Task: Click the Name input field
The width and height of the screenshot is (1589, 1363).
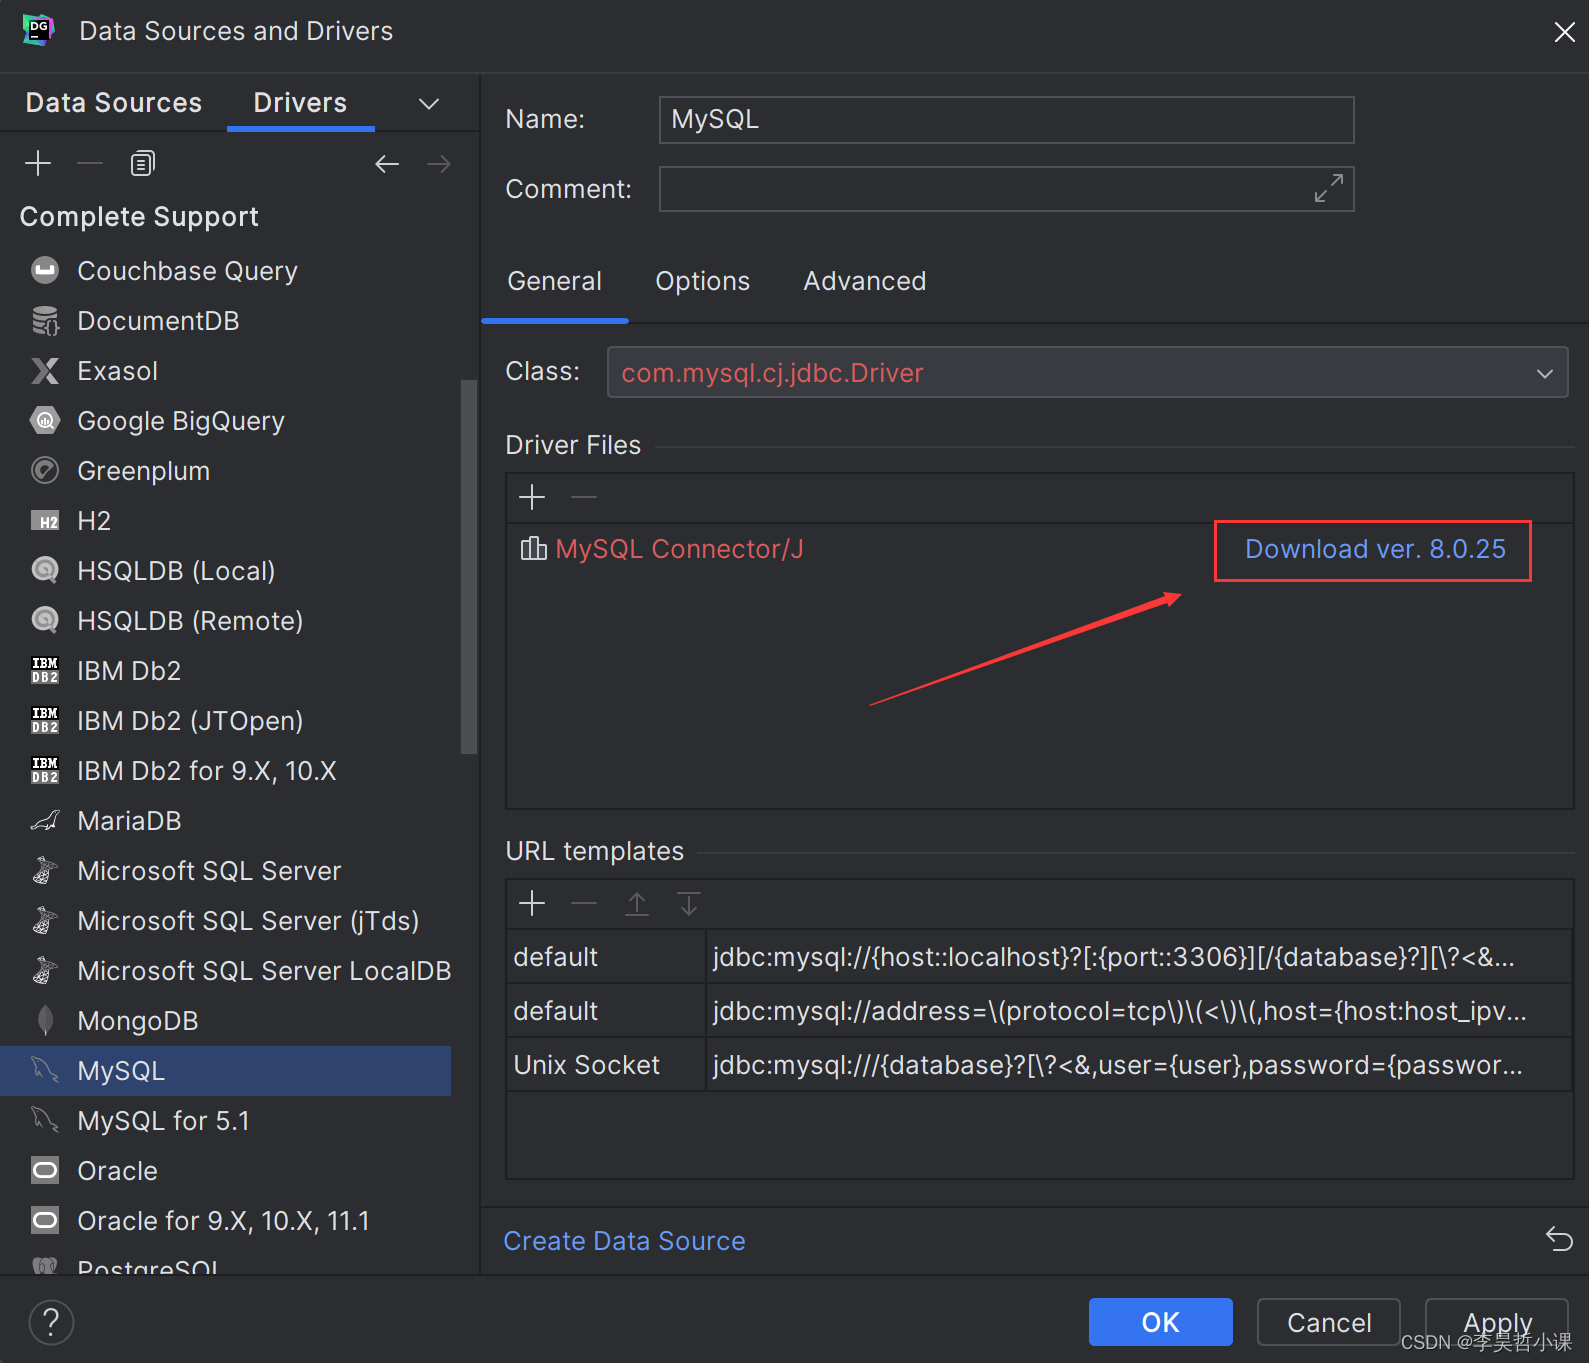Action: click(1006, 120)
